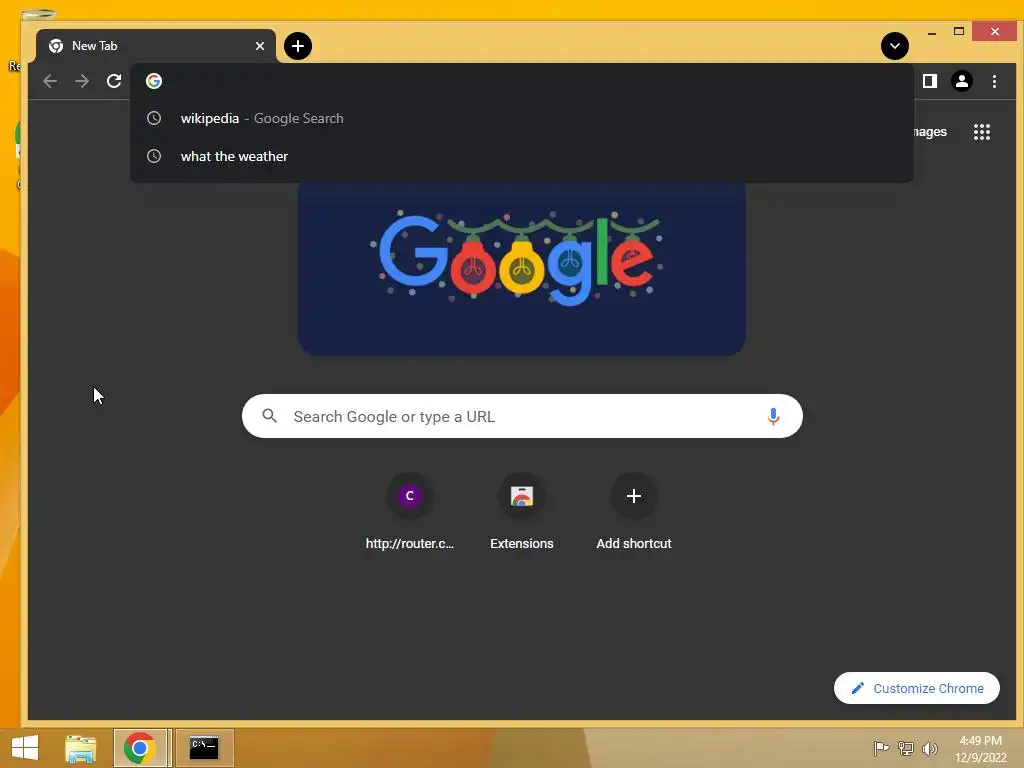Click the taskbar clock showing 4:49 PM
The height and width of the screenshot is (768, 1024).
pos(980,749)
